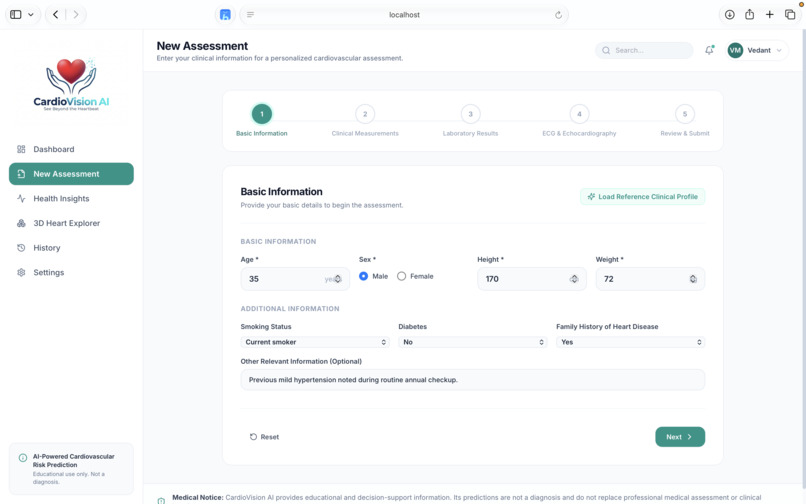Screen dimensions: 806x504
Task: Click the CardioVision AI heart logo
Action: click(x=71, y=84)
